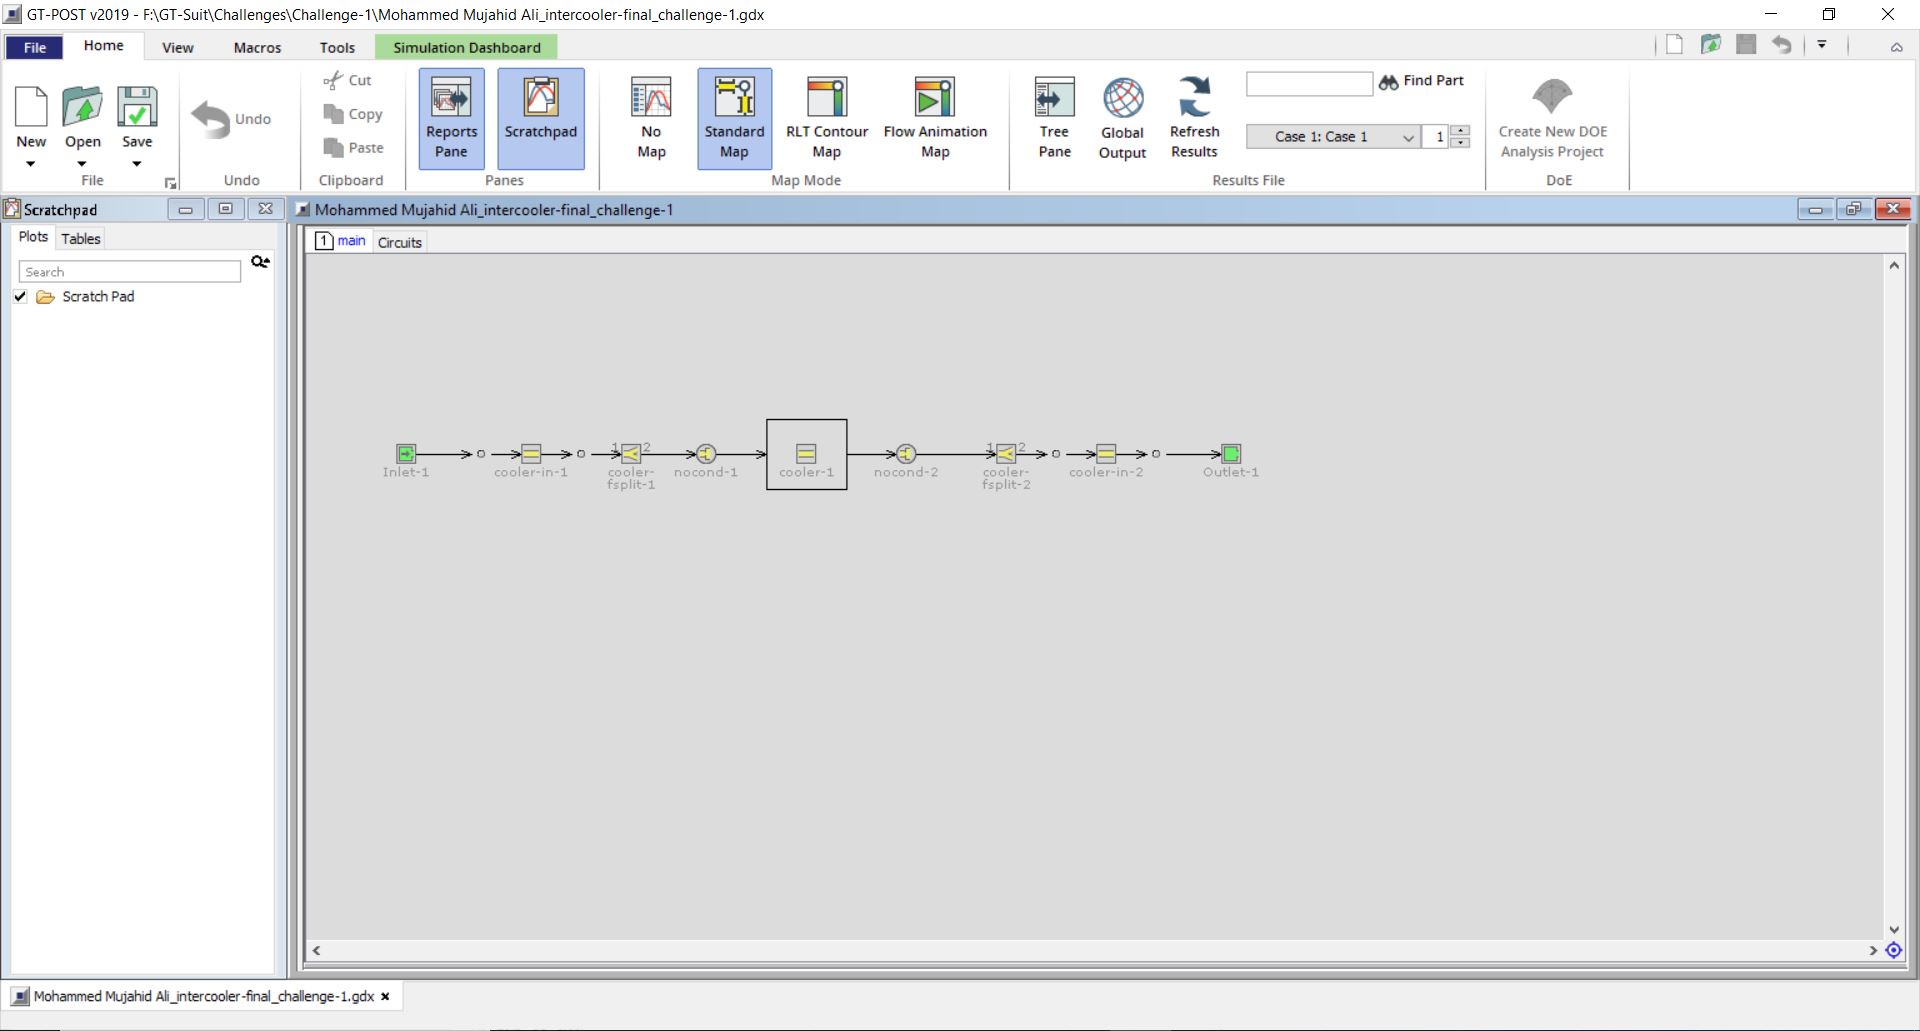Enable RLT Contour Map mode

click(x=826, y=117)
